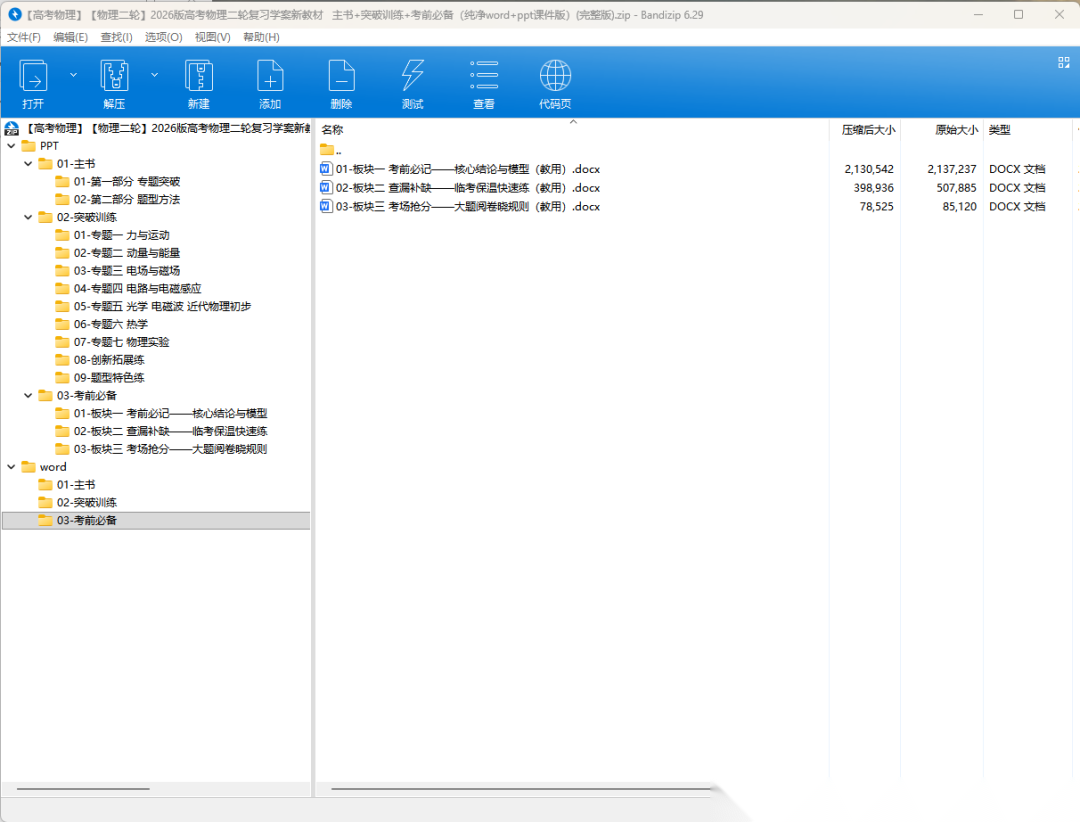Toggle the view mode icon at top right
The image size is (1080, 822).
tap(1063, 62)
